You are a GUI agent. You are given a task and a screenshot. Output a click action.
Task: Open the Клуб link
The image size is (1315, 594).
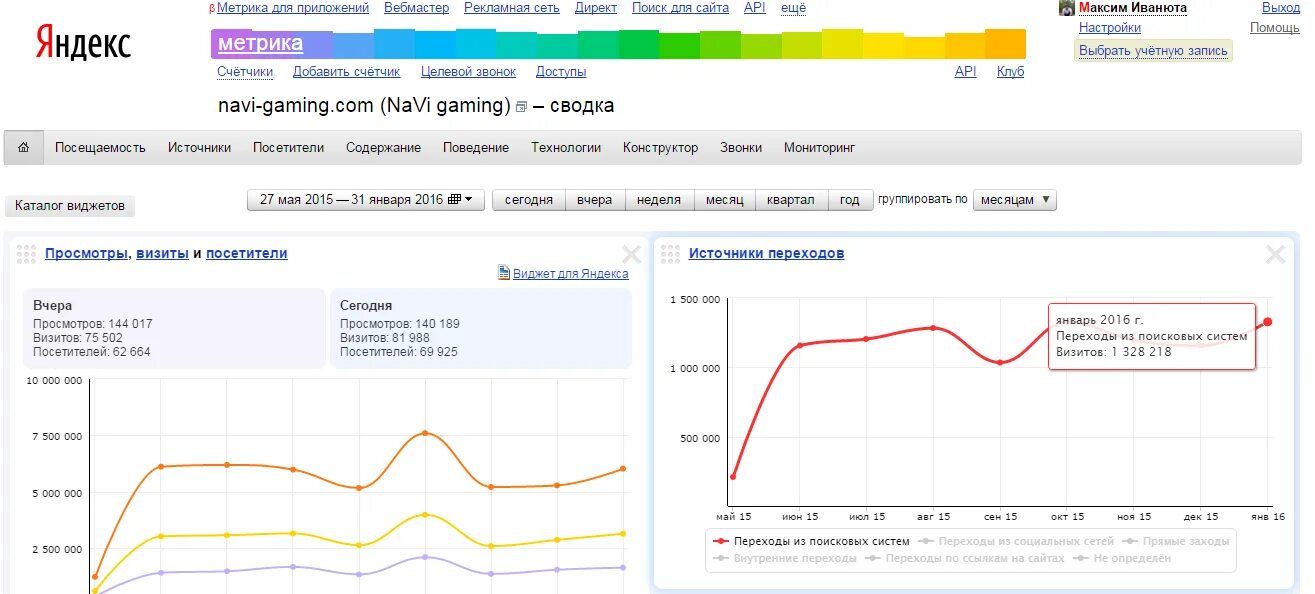coord(1010,72)
